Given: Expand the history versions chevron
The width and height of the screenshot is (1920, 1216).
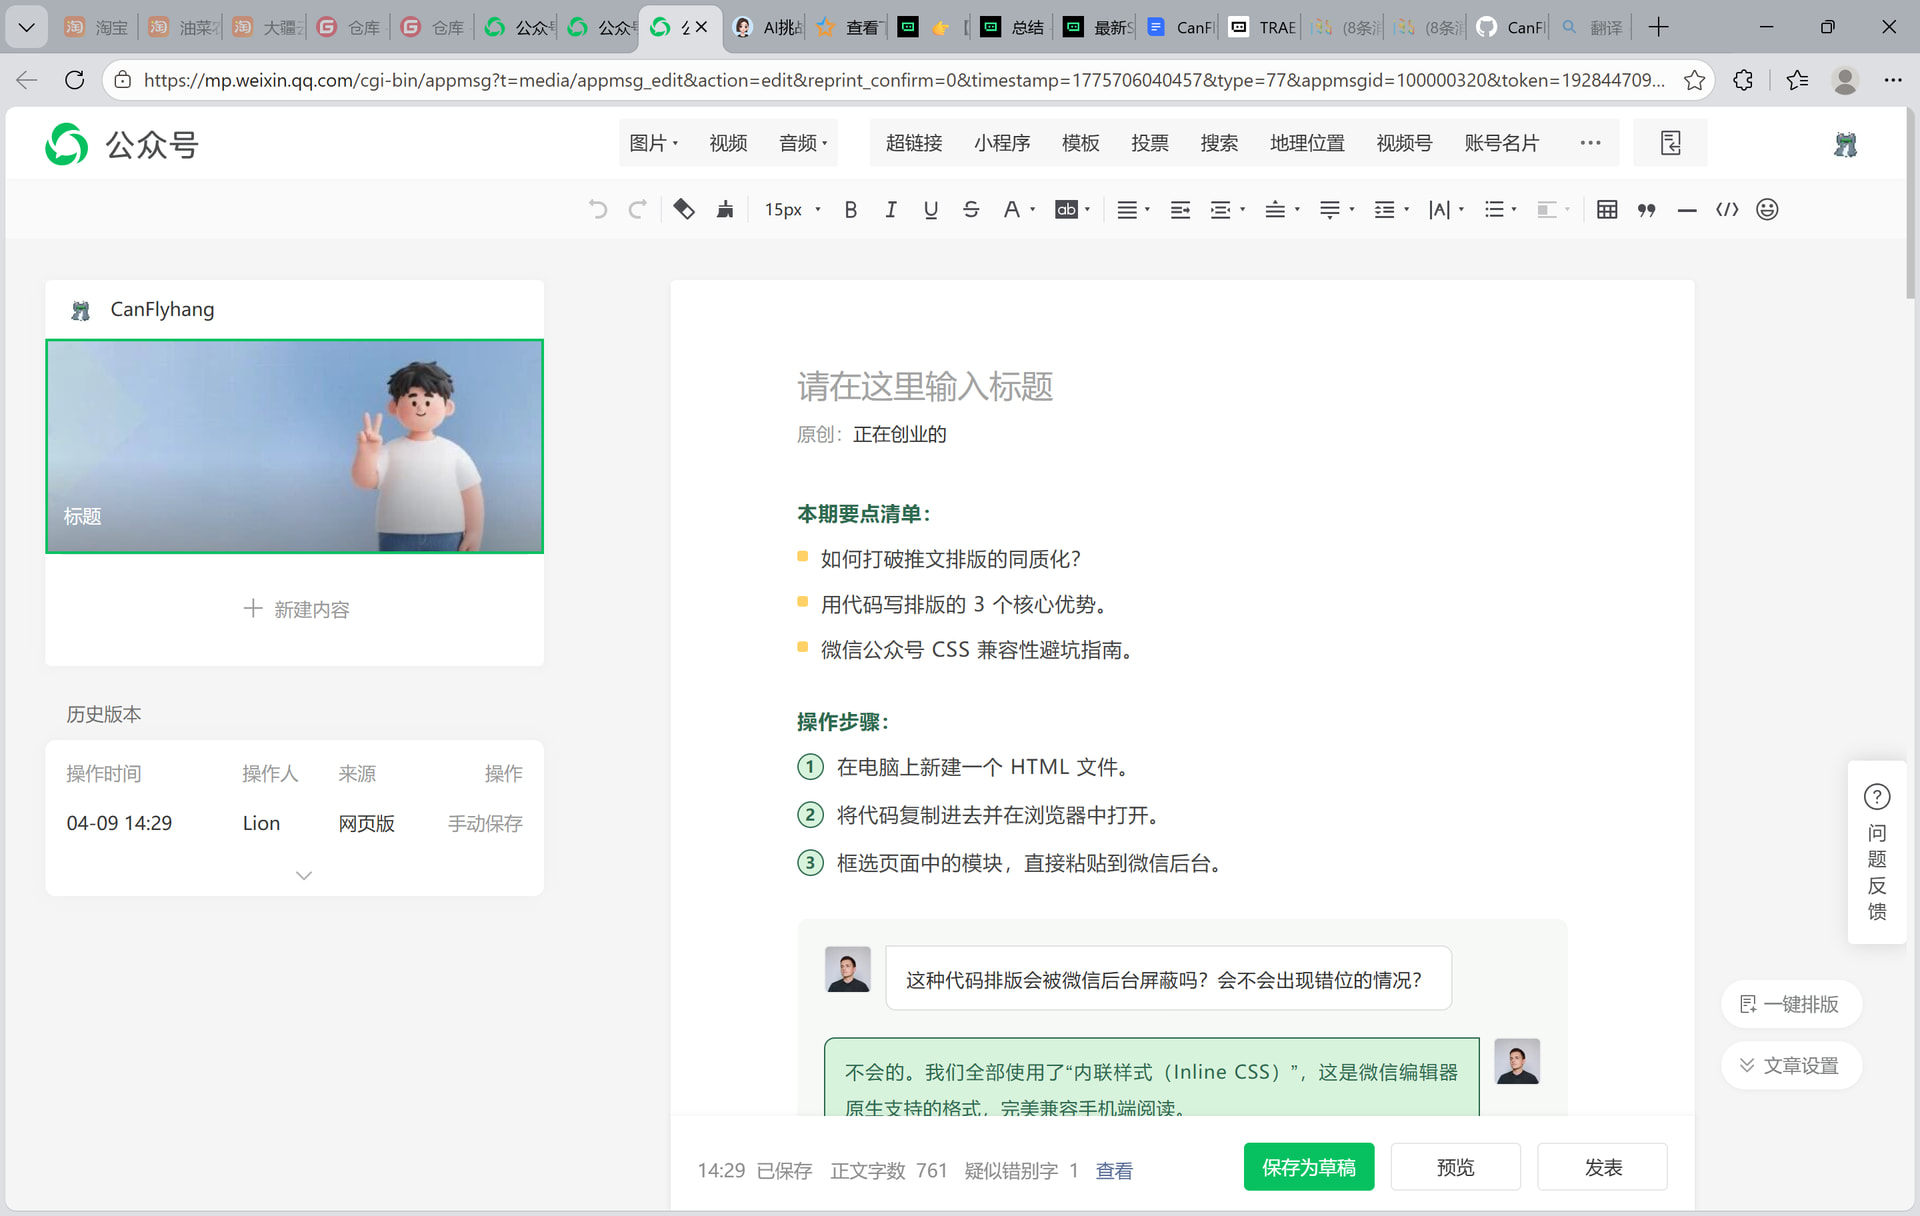Looking at the screenshot, I should 304,875.
